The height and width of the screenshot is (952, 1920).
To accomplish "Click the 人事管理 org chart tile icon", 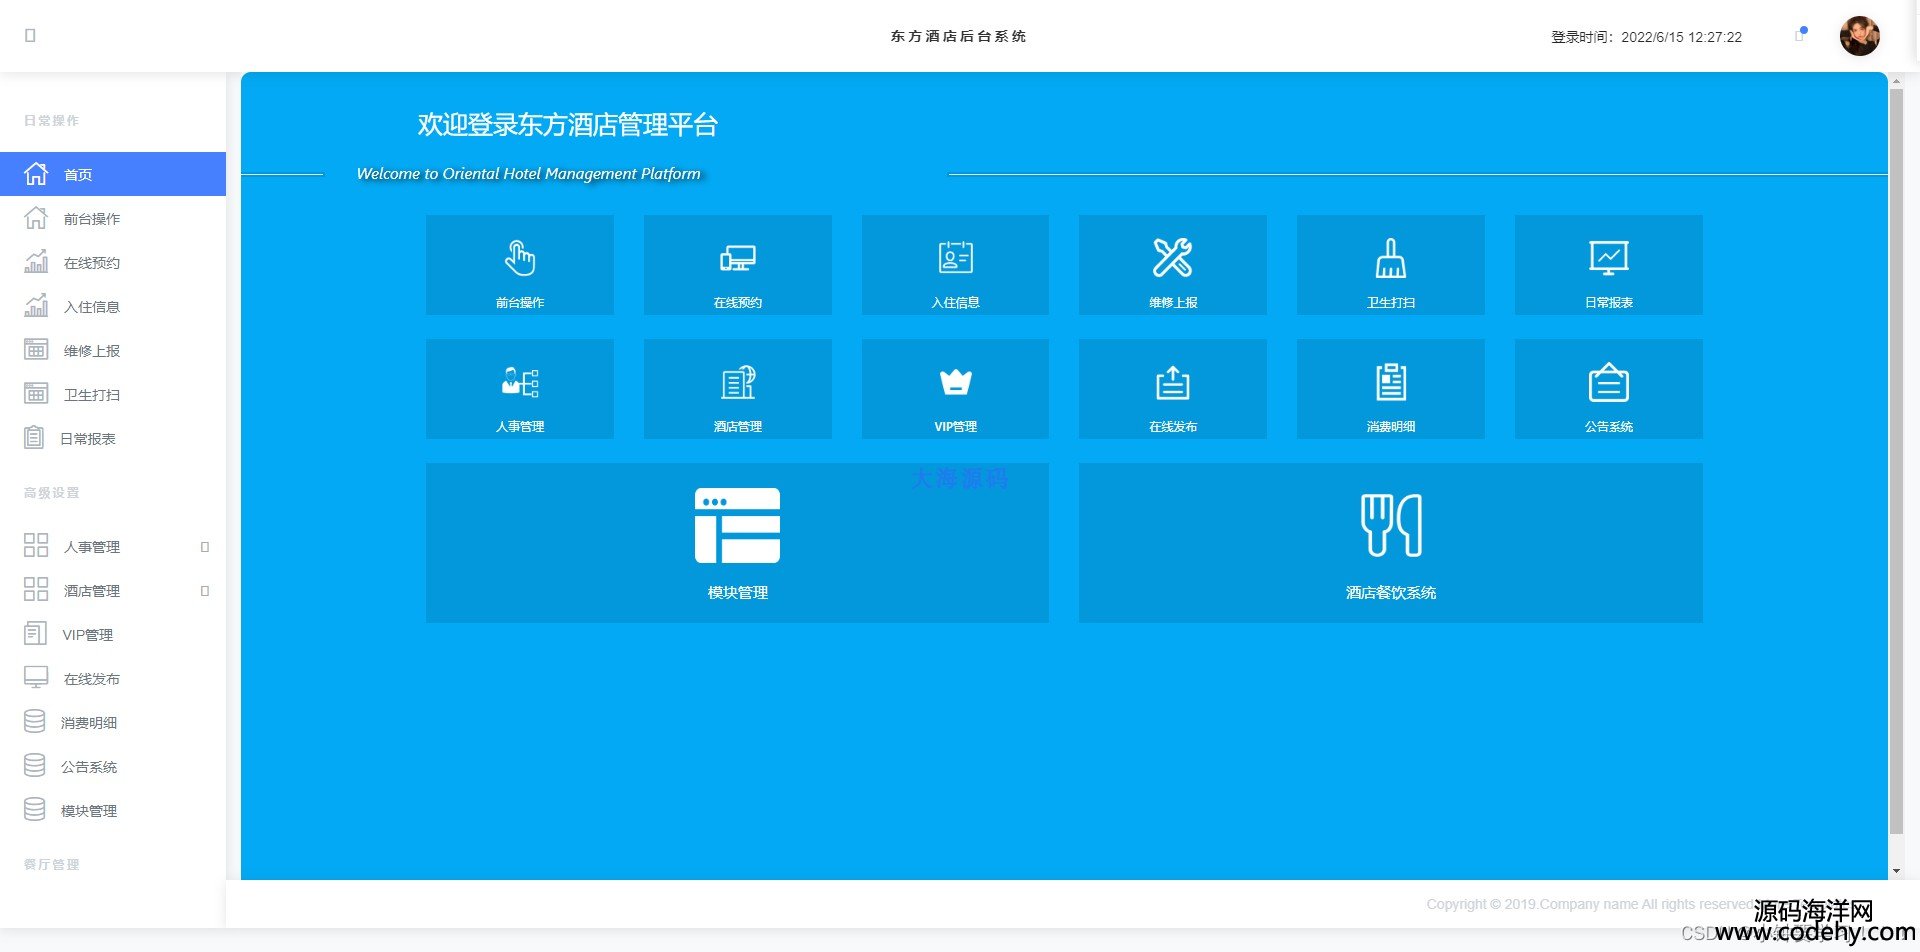I will (520, 382).
